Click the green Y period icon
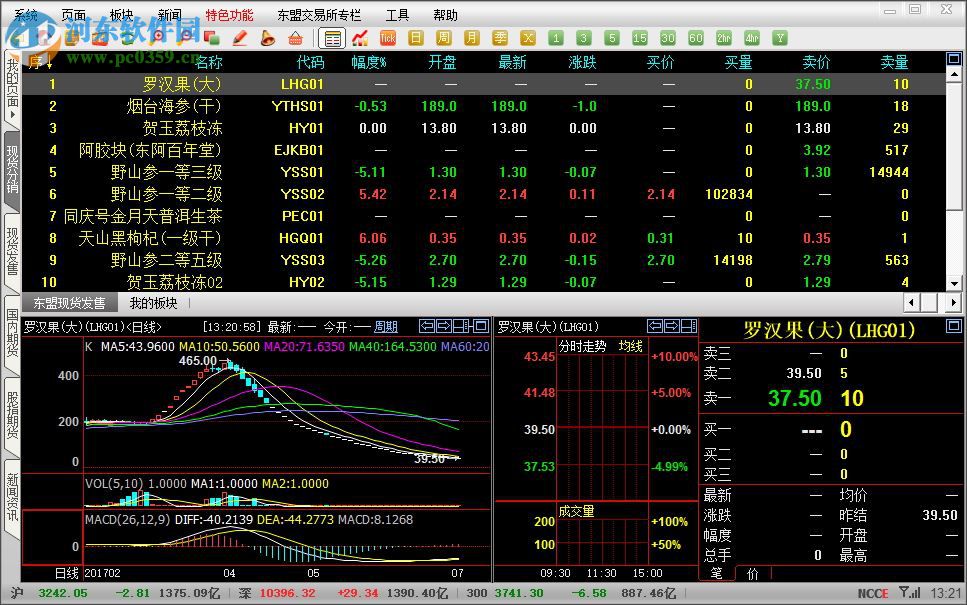Image resolution: width=967 pixels, height=605 pixels. (x=780, y=38)
